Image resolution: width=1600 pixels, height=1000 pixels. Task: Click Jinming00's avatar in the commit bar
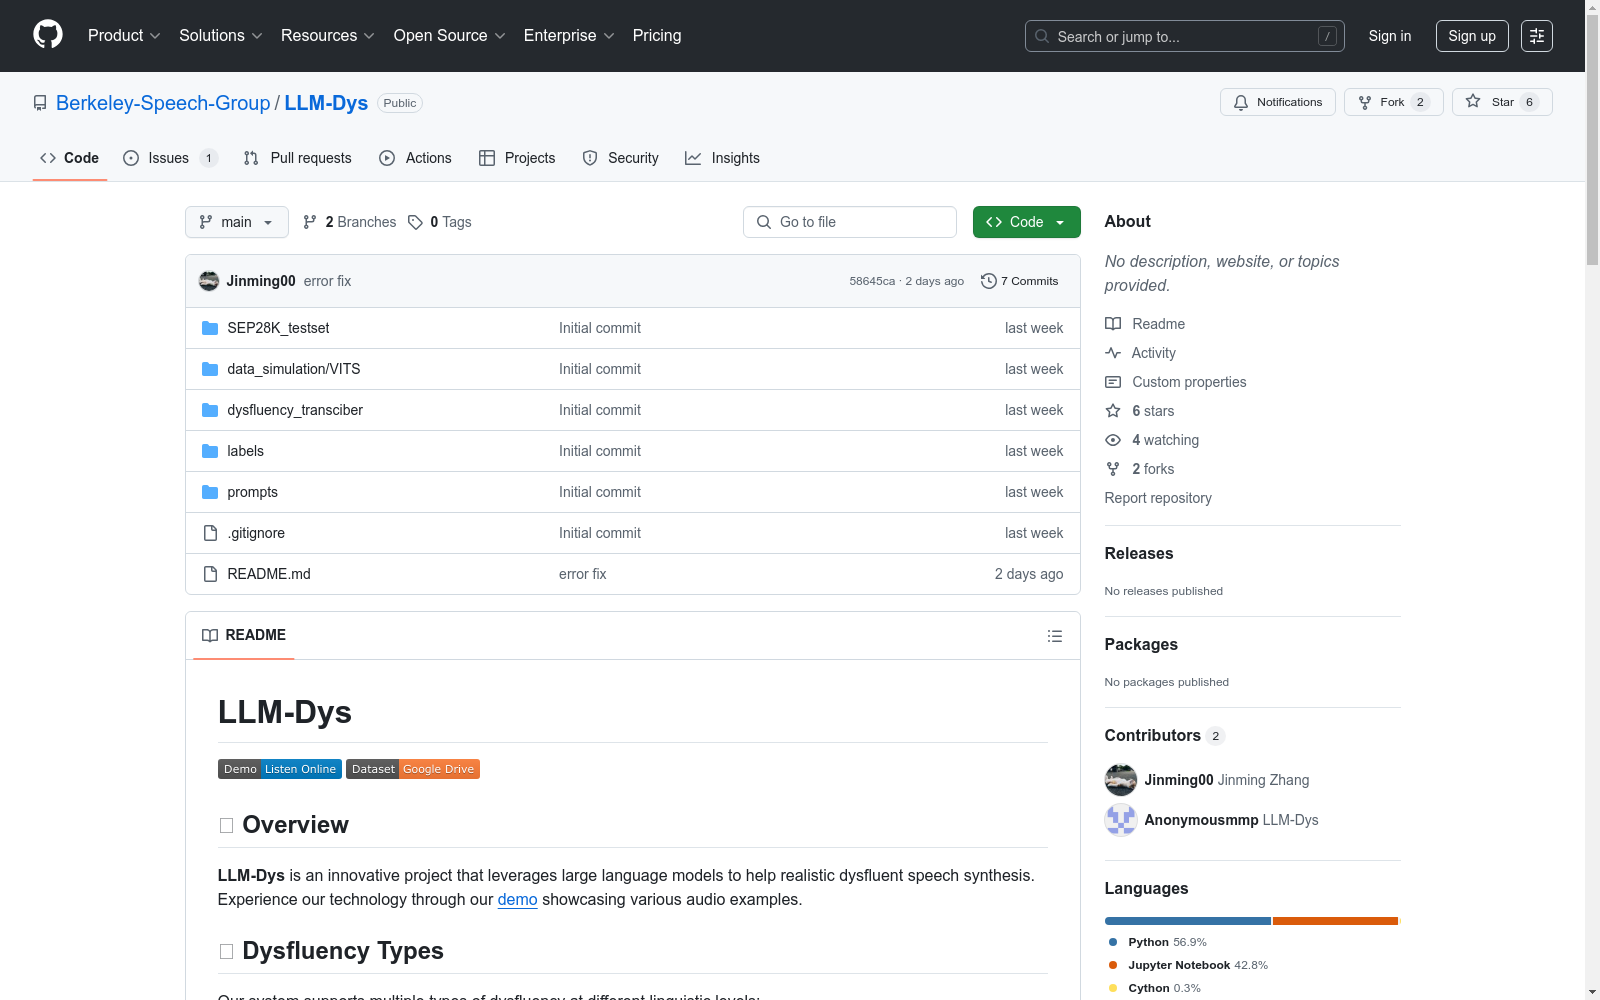coord(209,281)
